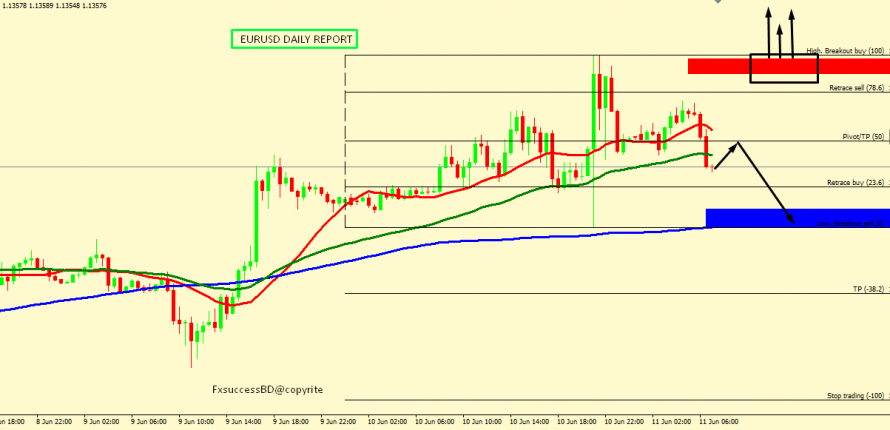Click the Retrace sell (78.6) level label
This screenshot has width=890, height=430.
[x=856, y=88]
